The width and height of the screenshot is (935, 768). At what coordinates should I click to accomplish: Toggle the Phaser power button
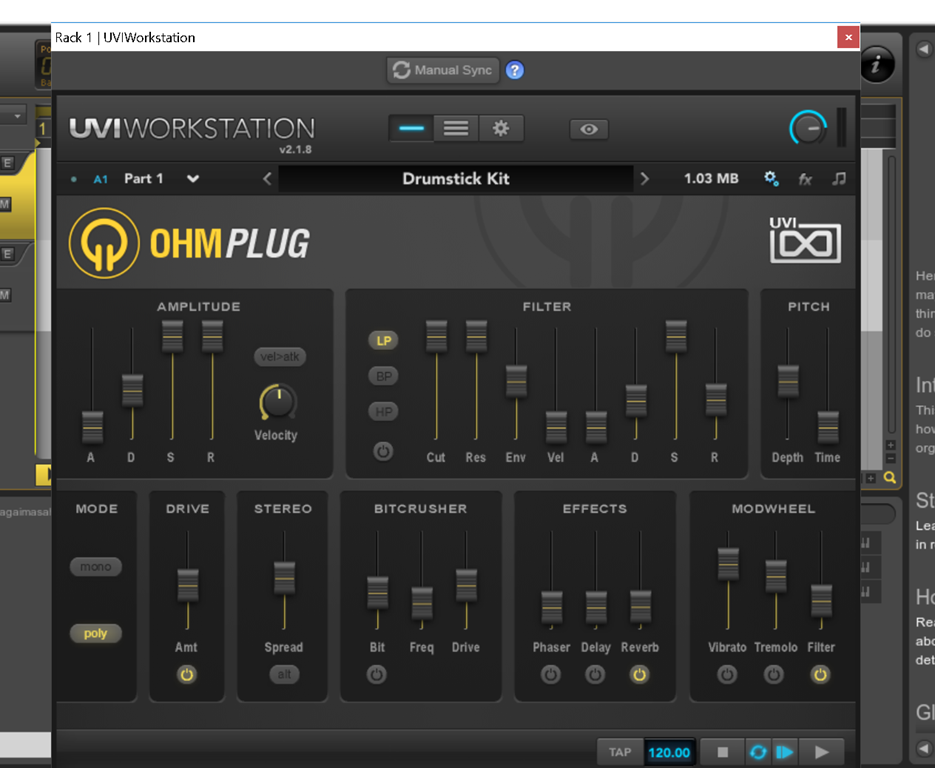coord(550,675)
